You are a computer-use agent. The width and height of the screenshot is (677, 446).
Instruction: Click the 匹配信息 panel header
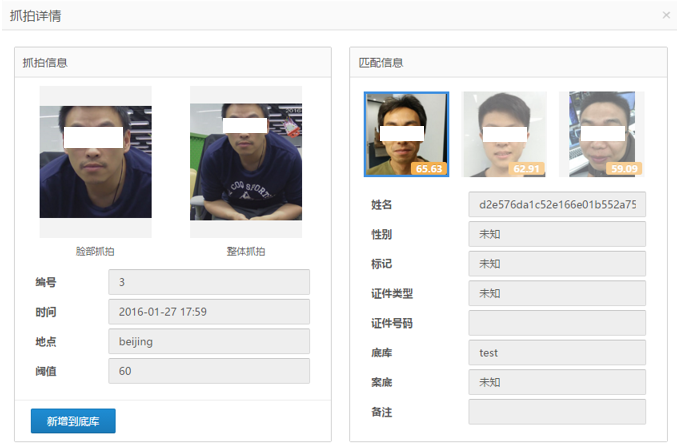(509, 63)
